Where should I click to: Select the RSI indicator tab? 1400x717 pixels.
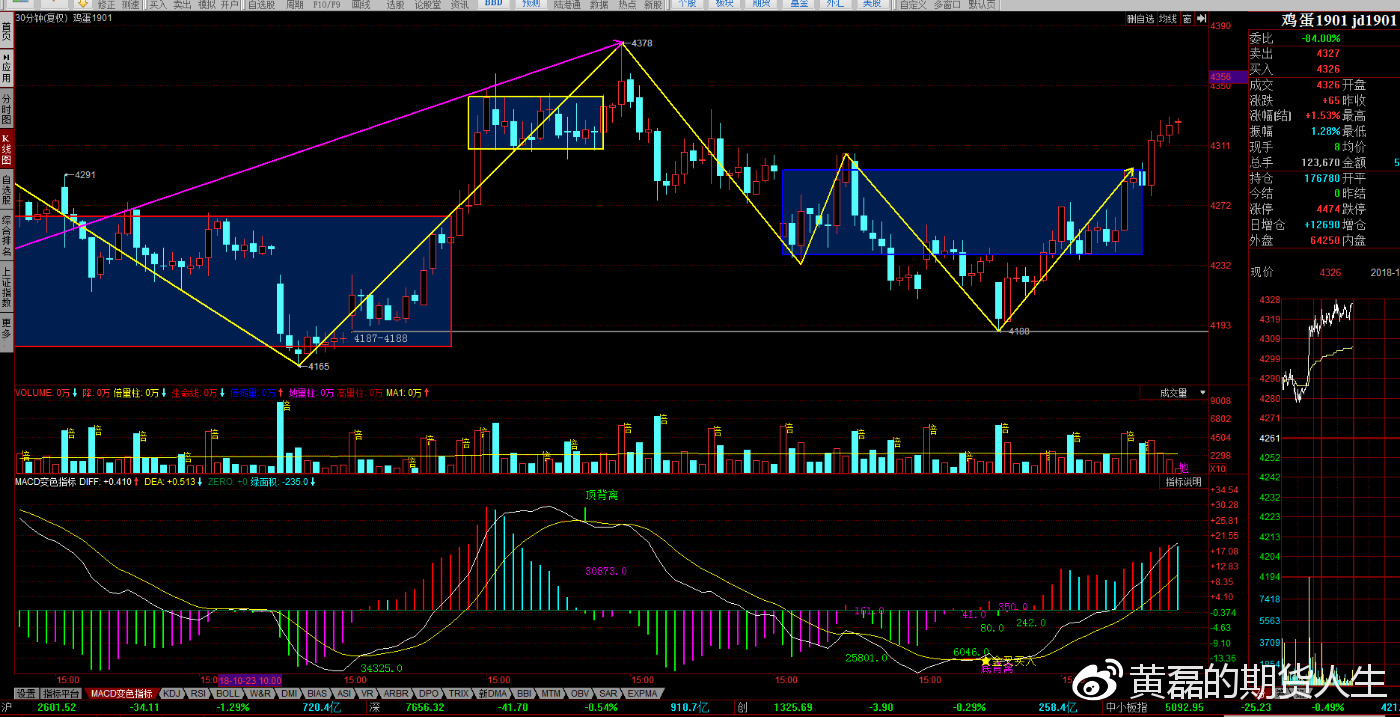click(x=198, y=693)
